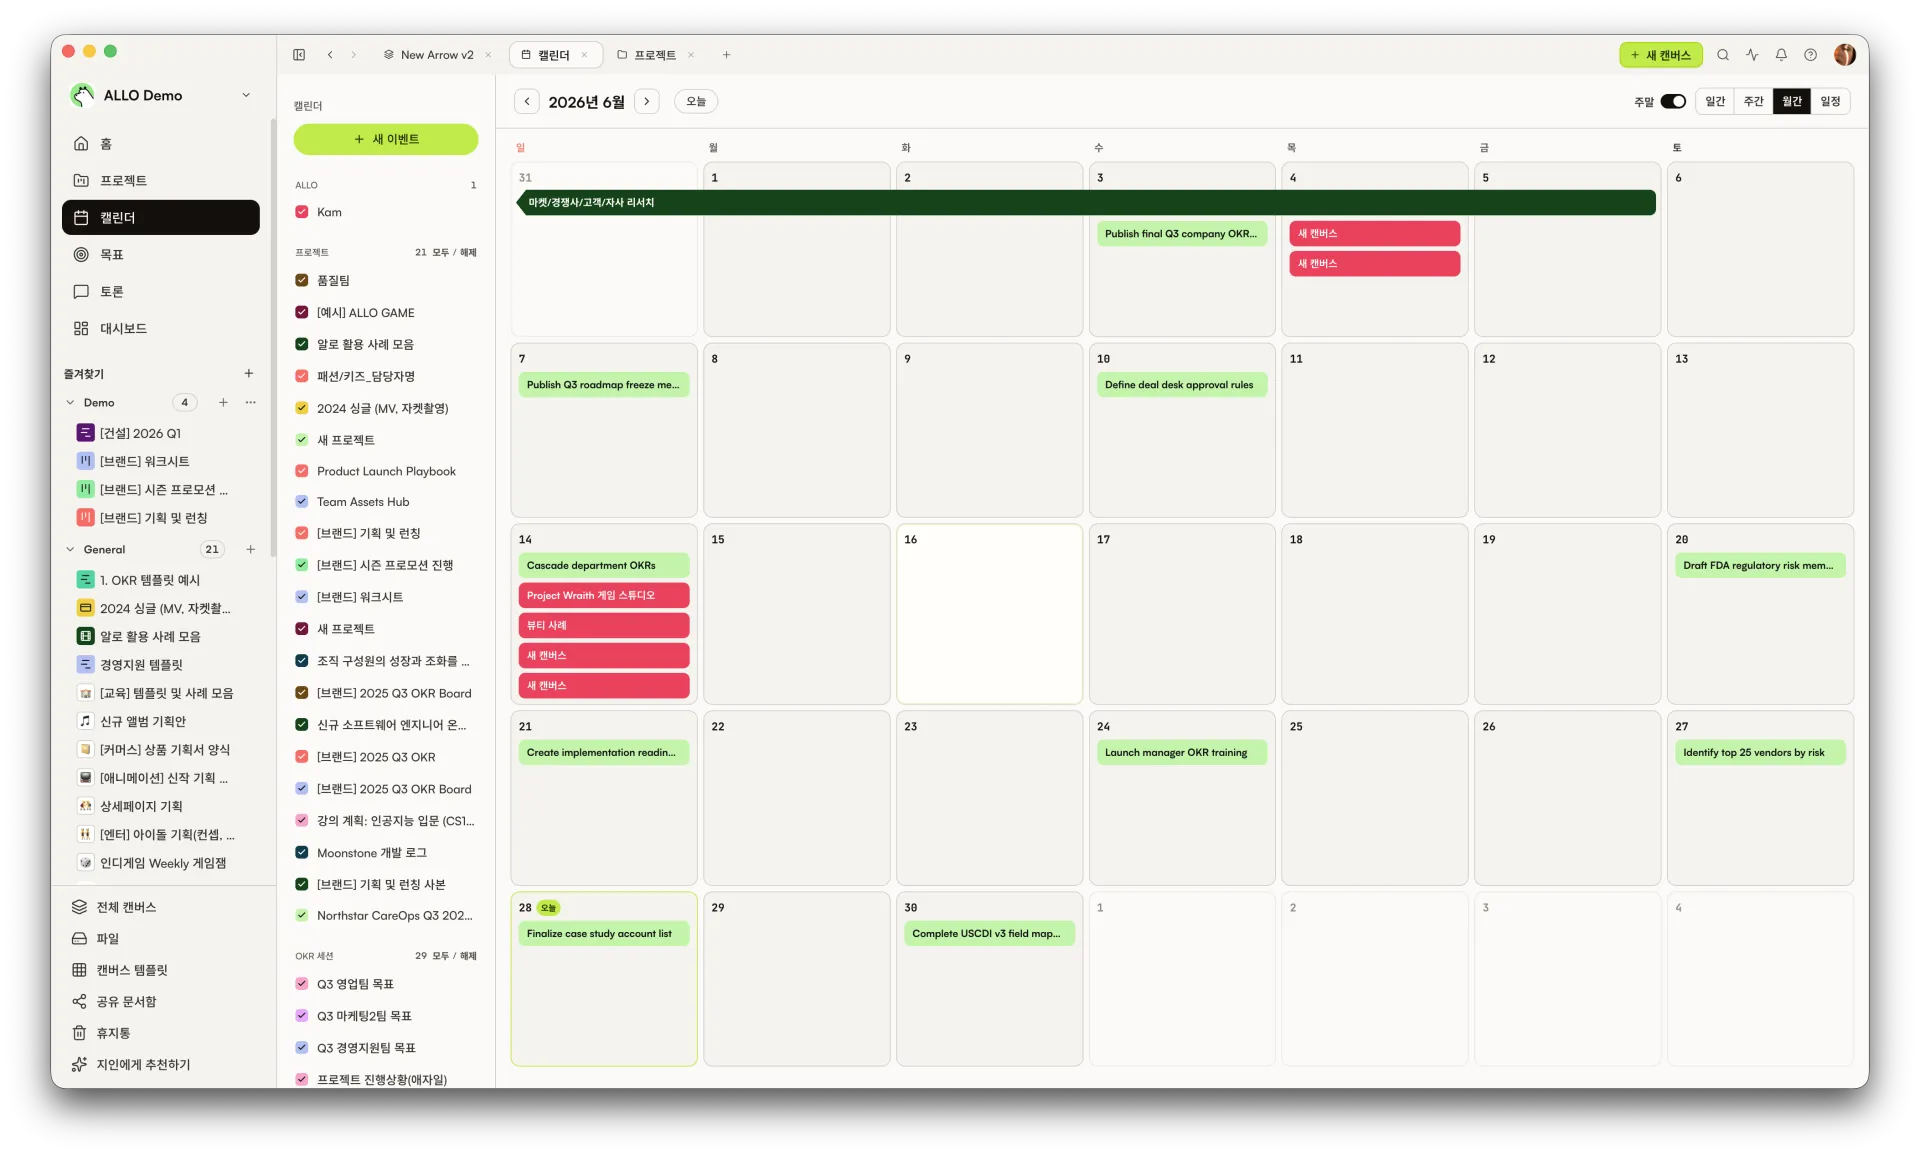Select all projects via 모두 link
This screenshot has width=1920, height=1156.
coord(440,253)
